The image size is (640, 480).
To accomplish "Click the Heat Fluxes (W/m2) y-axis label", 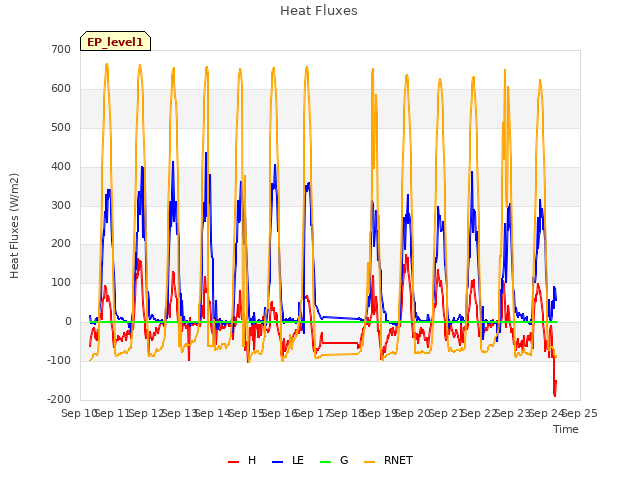I will point(14,226).
